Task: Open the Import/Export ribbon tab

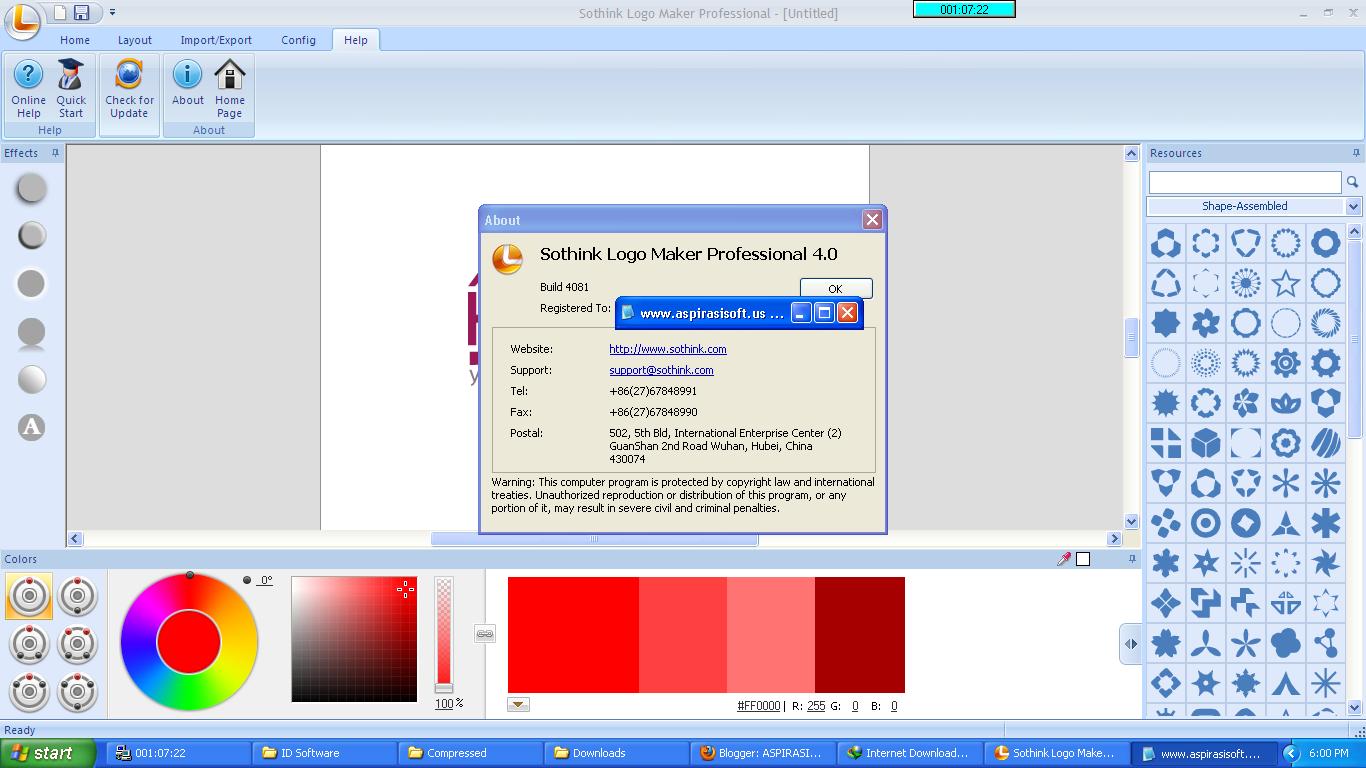Action: click(216, 40)
